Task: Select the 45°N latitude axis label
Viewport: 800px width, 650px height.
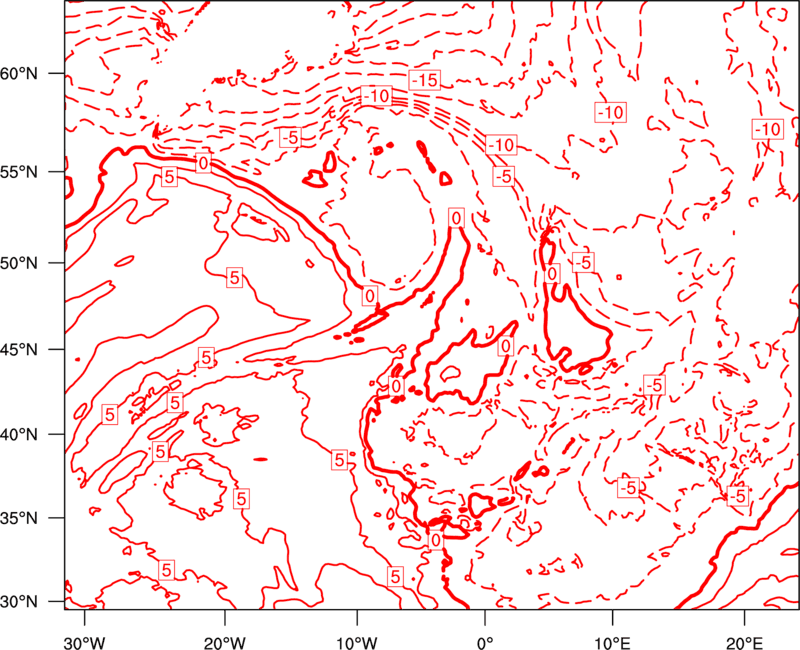Action: (x=19, y=349)
